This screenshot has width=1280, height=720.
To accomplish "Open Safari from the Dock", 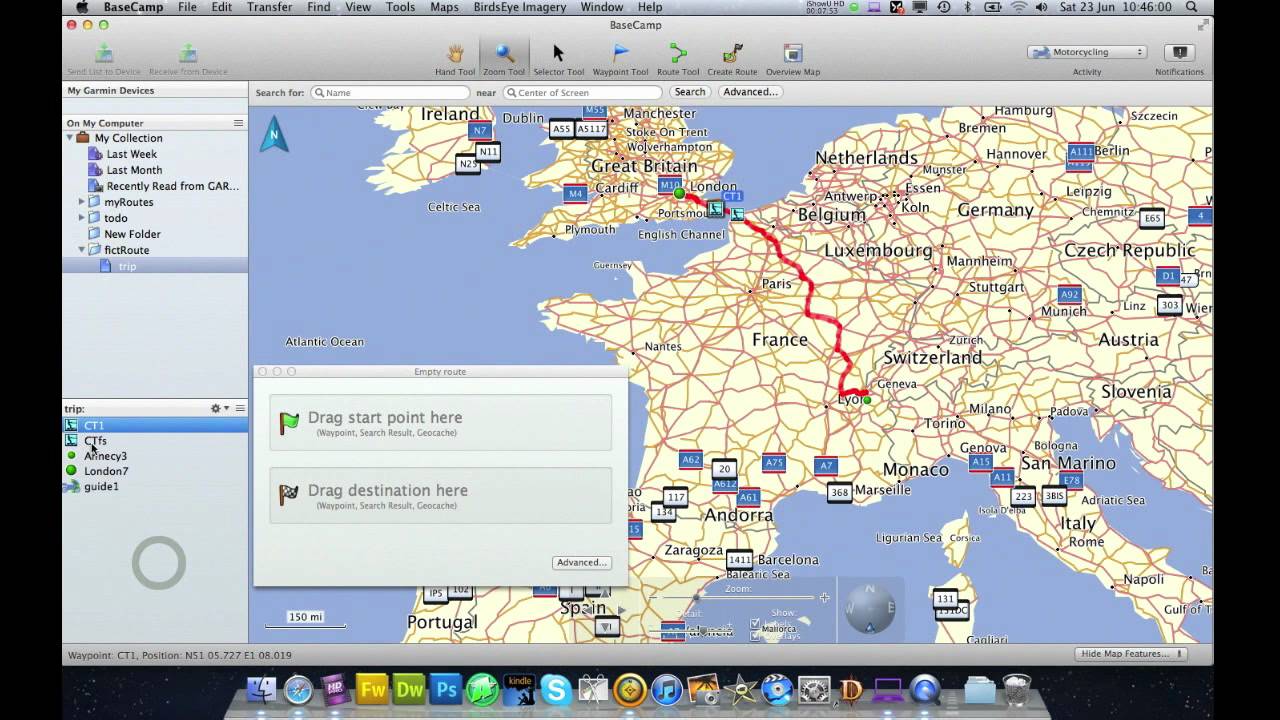I will [298, 689].
